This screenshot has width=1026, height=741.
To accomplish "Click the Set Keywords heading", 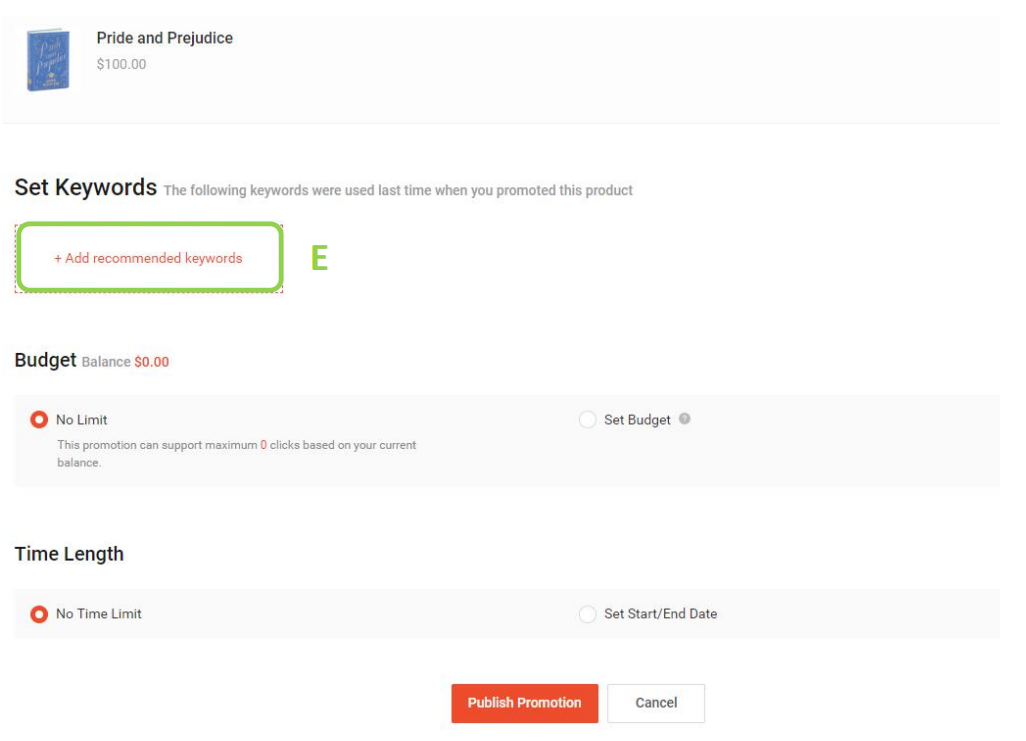I will click(86, 187).
